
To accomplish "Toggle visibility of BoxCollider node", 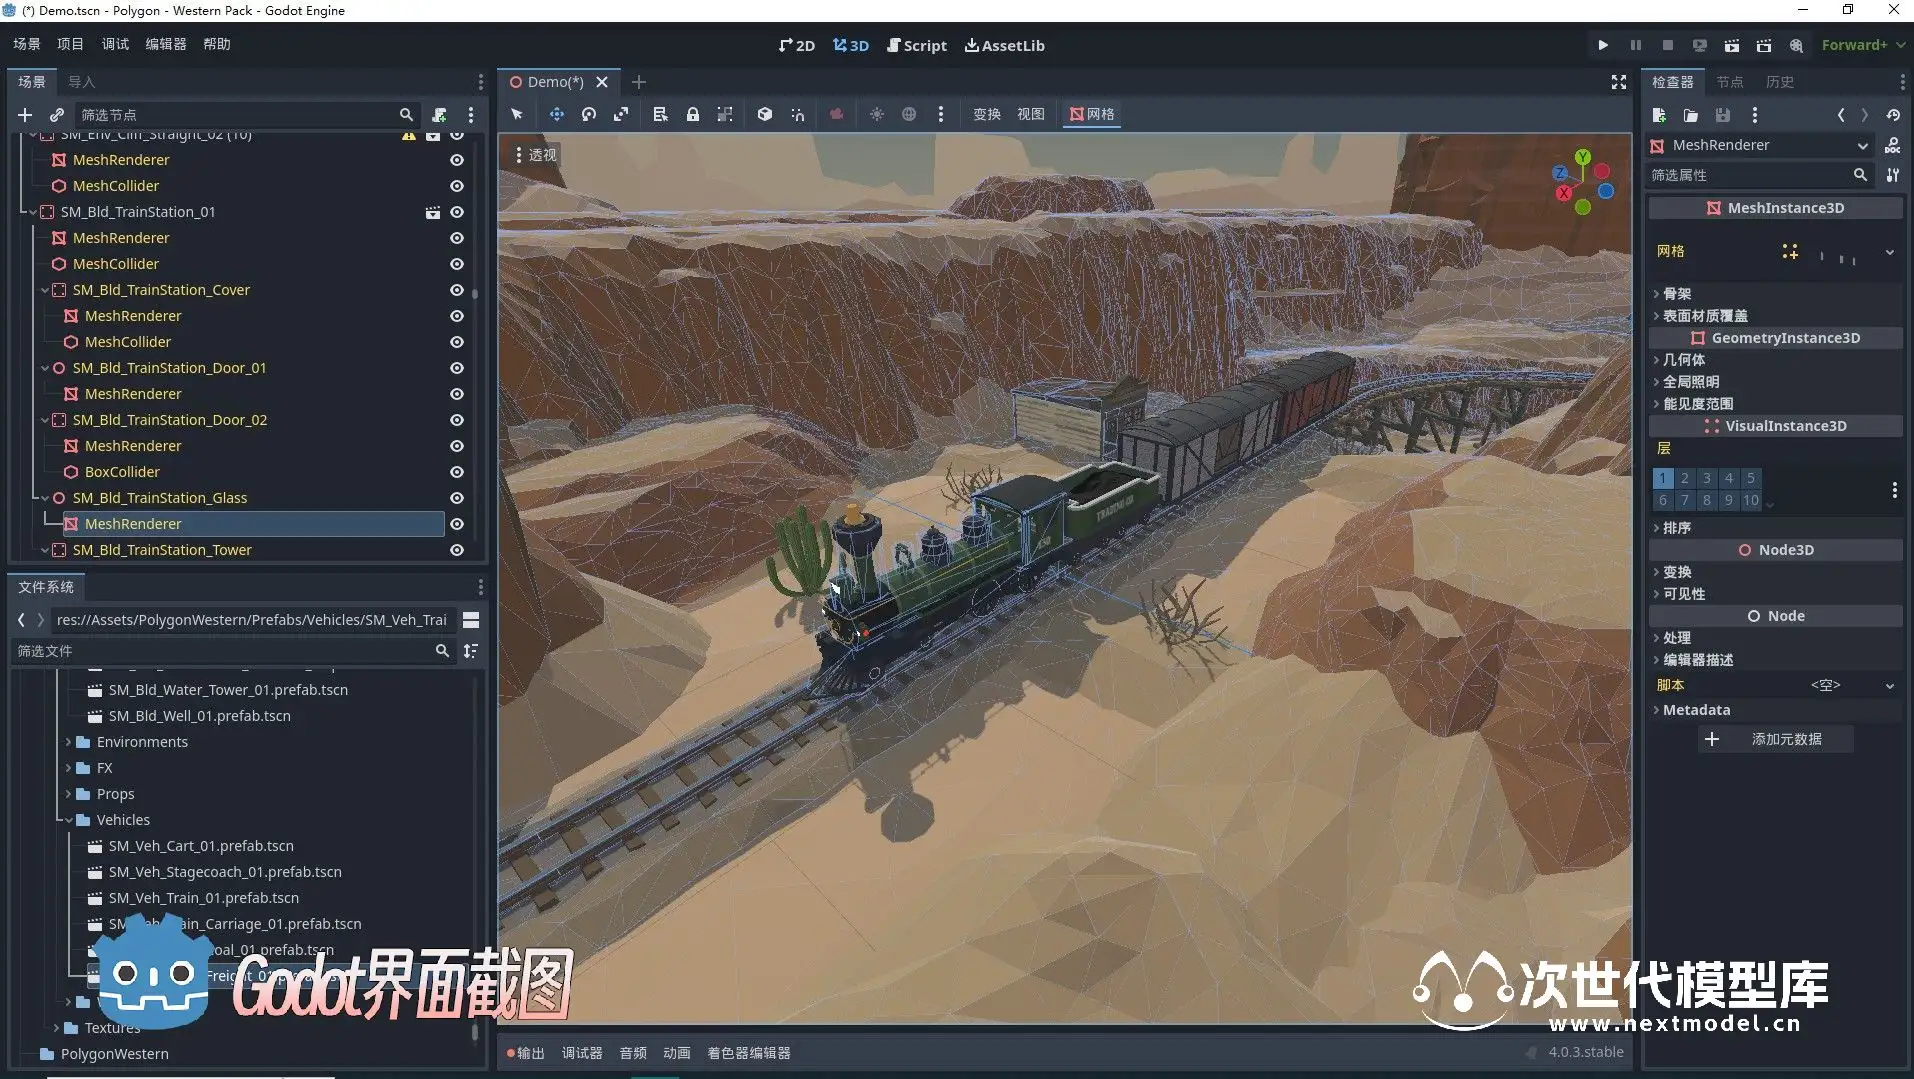I will pos(457,472).
